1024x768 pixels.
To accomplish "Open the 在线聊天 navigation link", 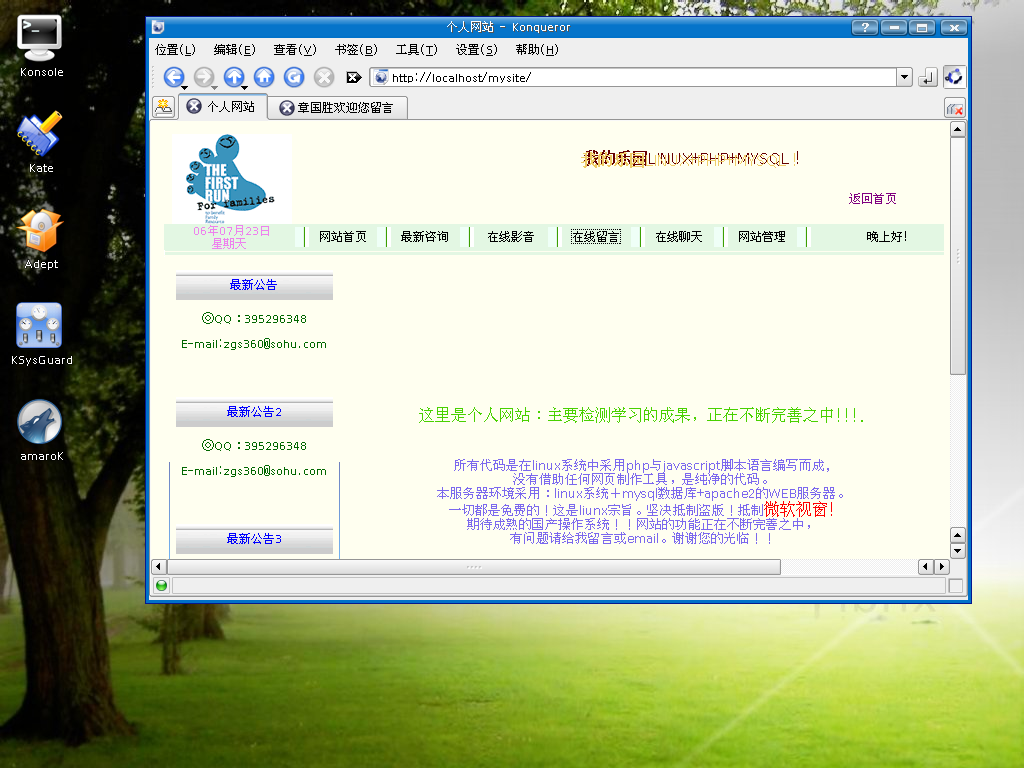I will pos(679,236).
